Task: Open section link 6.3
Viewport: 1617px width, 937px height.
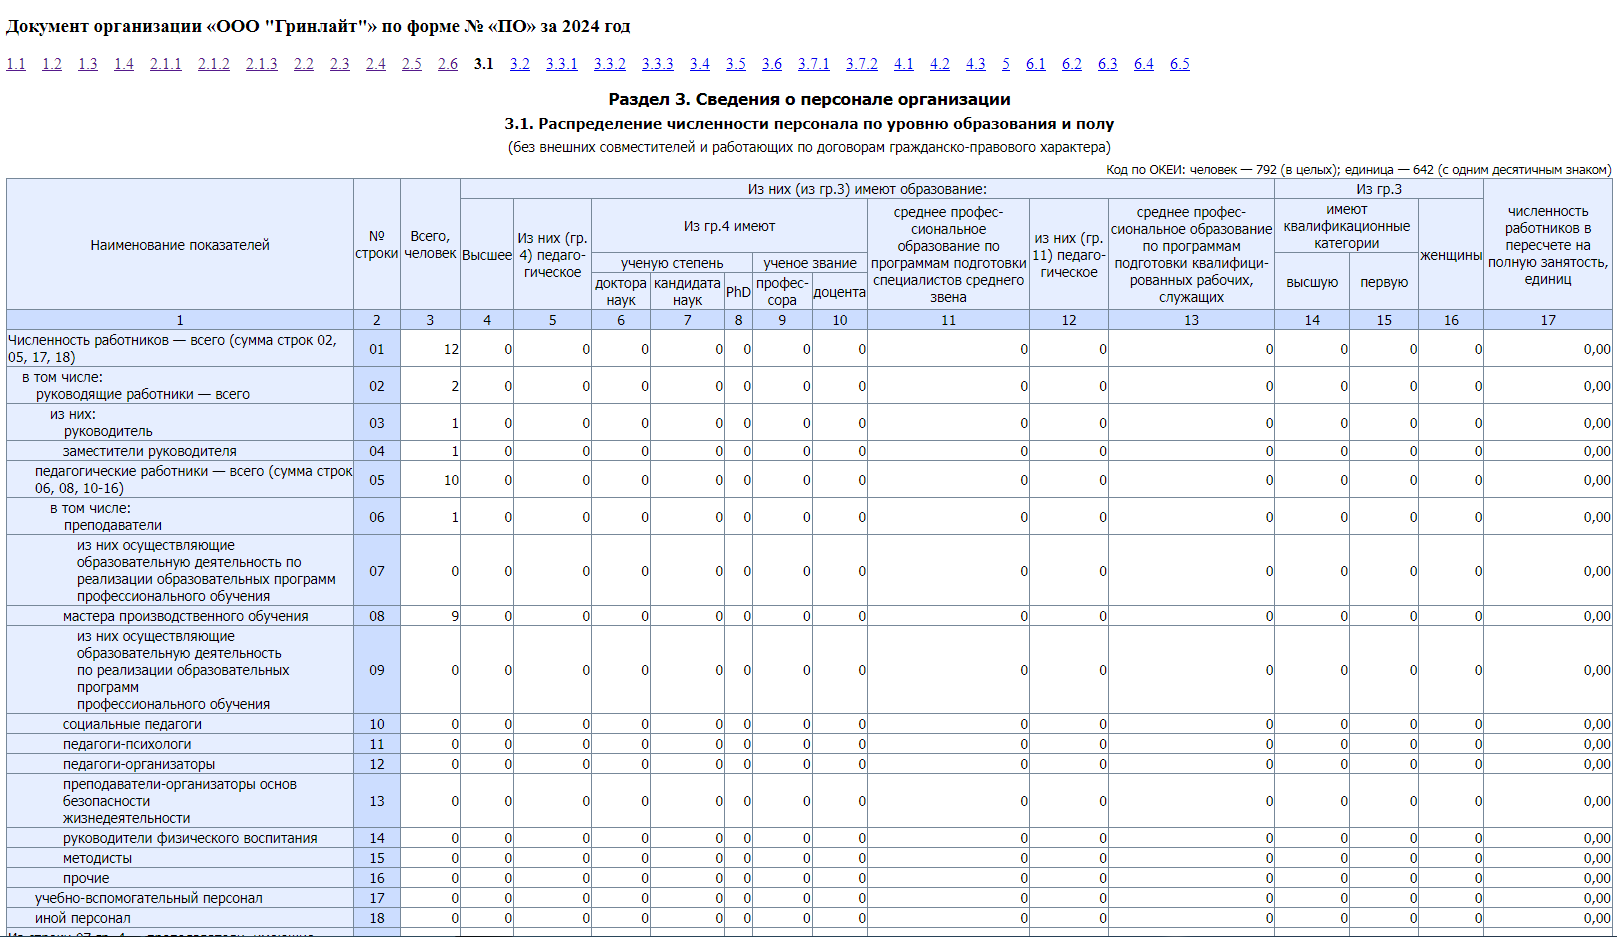Action: pyautogui.click(x=1108, y=64)
